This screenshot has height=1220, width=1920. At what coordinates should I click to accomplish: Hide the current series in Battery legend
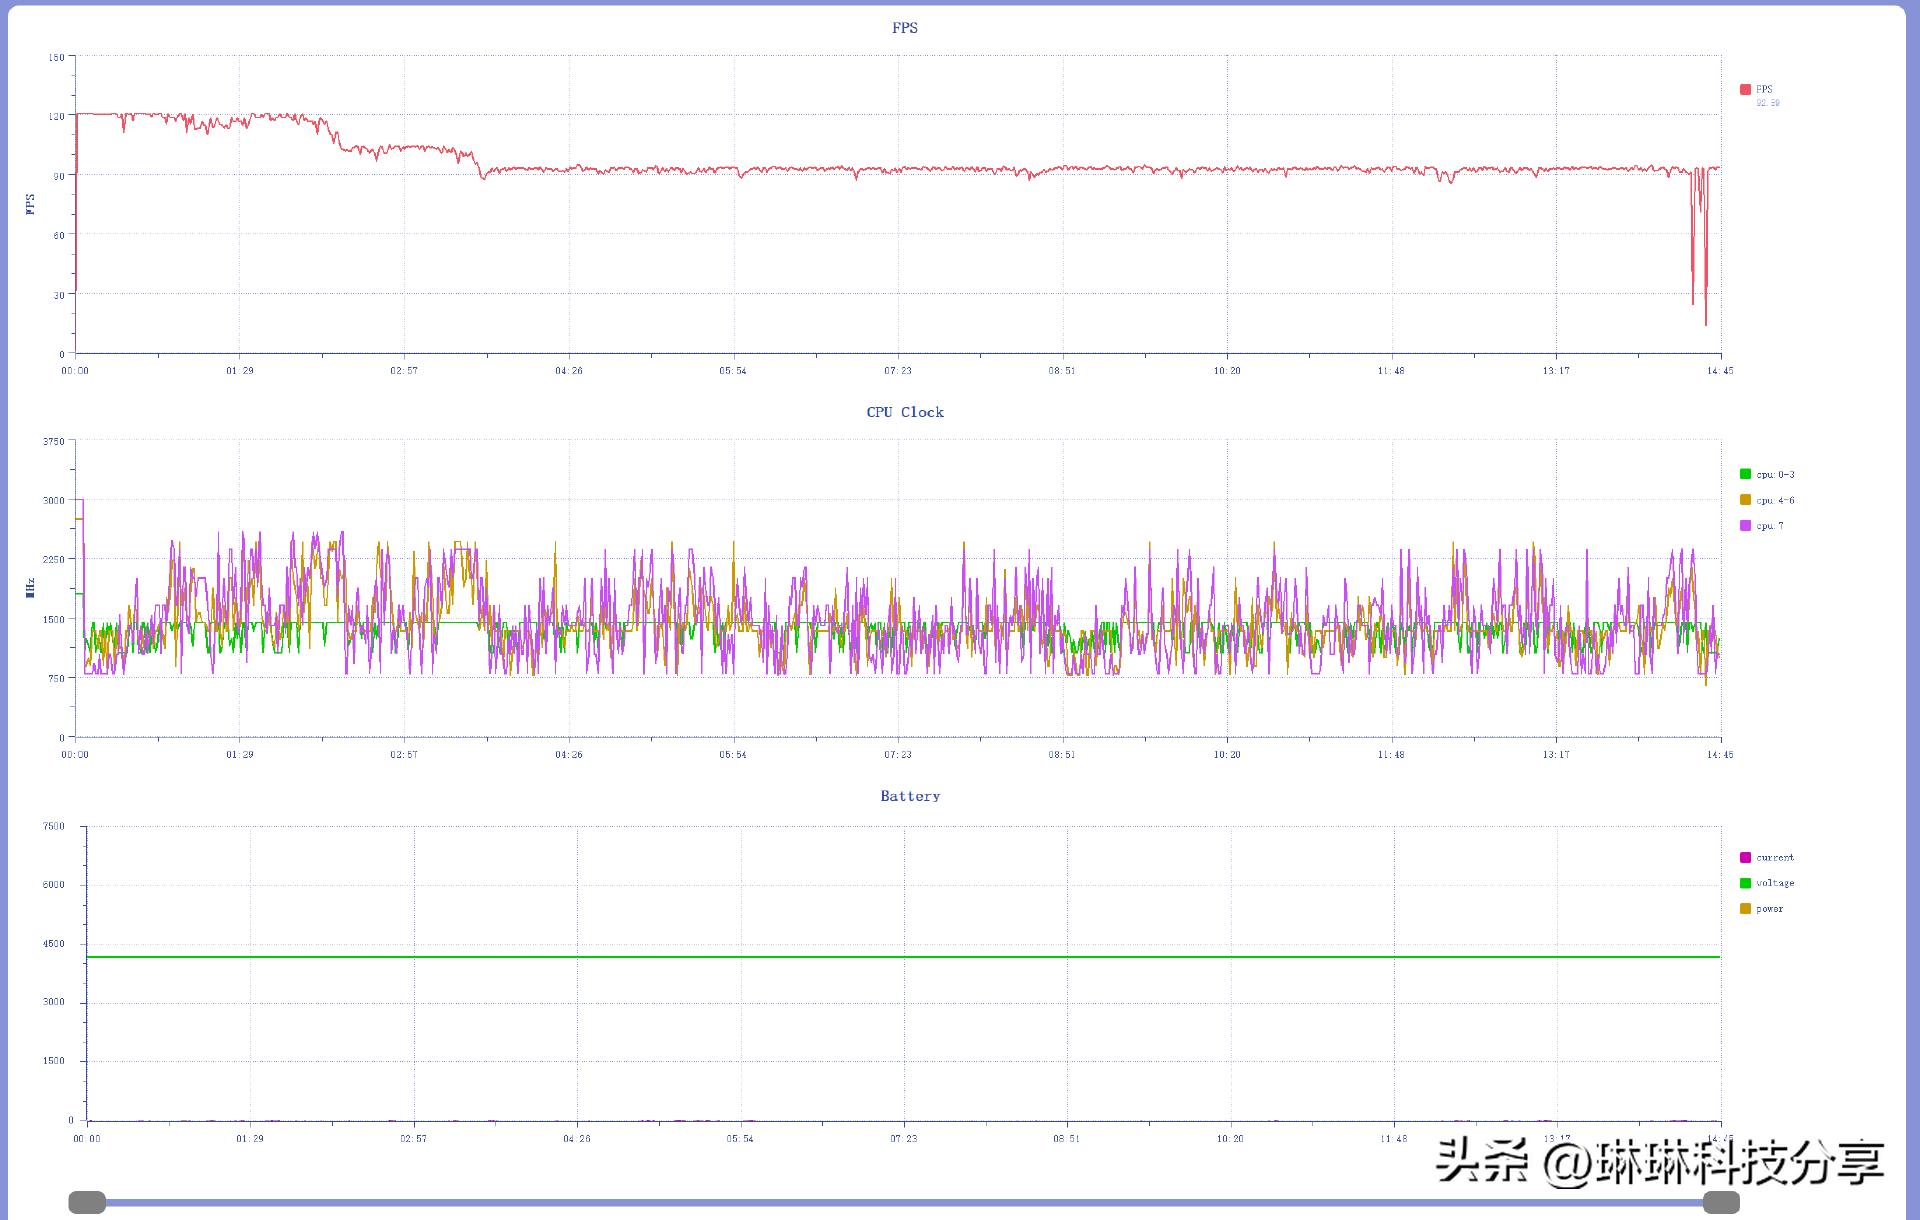pyautogui.click(x=1745, y=857)
